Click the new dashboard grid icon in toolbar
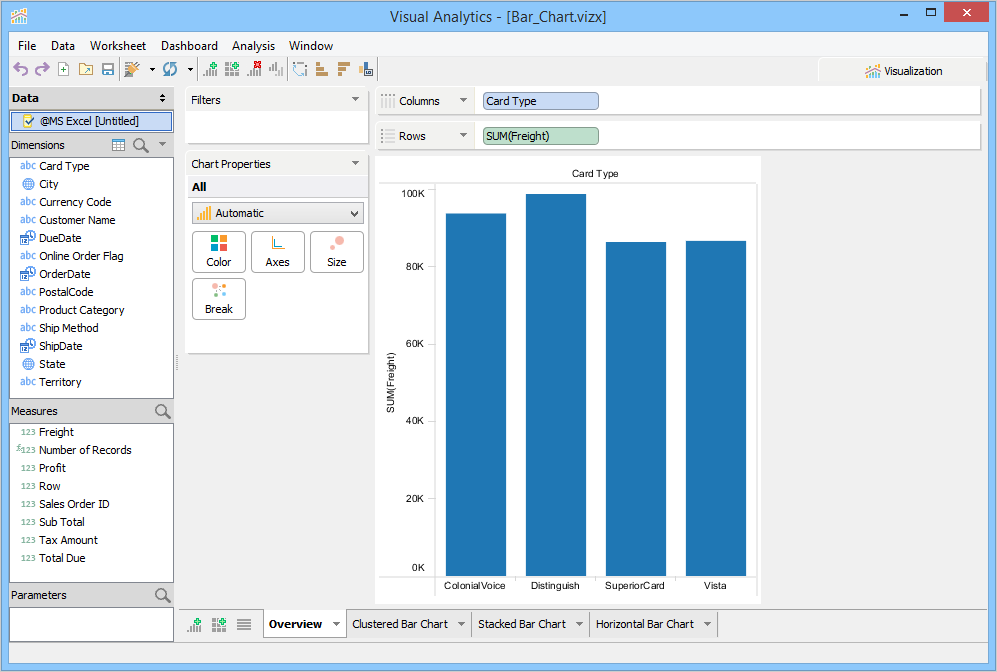997x672 pixels. 232,69
